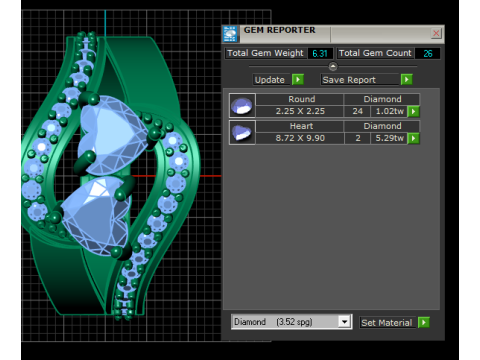
Task: Click the Diamond cell in the Heart row
Action: pos(382,126)
